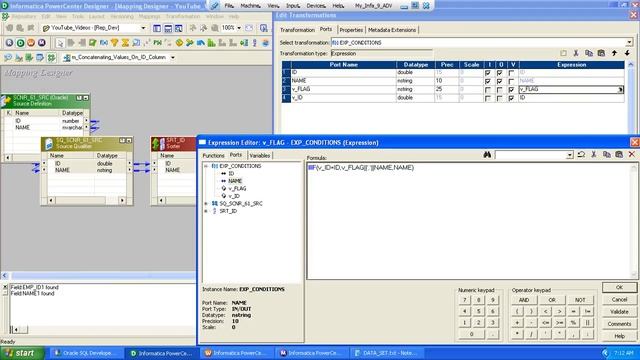Click the cut scissors icon in Expression Editor
The height and width of the screenshot is (360, 640).
pyautogui.click(x=594, y=155)
